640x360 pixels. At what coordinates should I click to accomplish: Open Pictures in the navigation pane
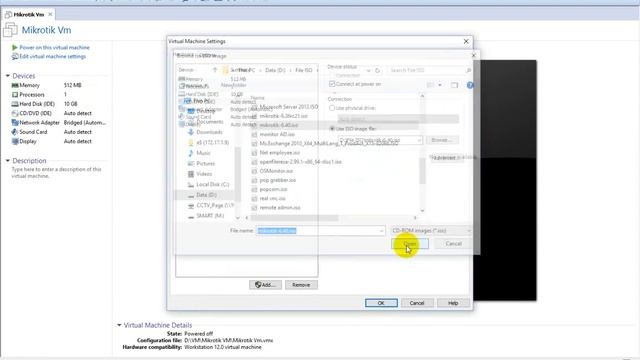coord(205,164)
